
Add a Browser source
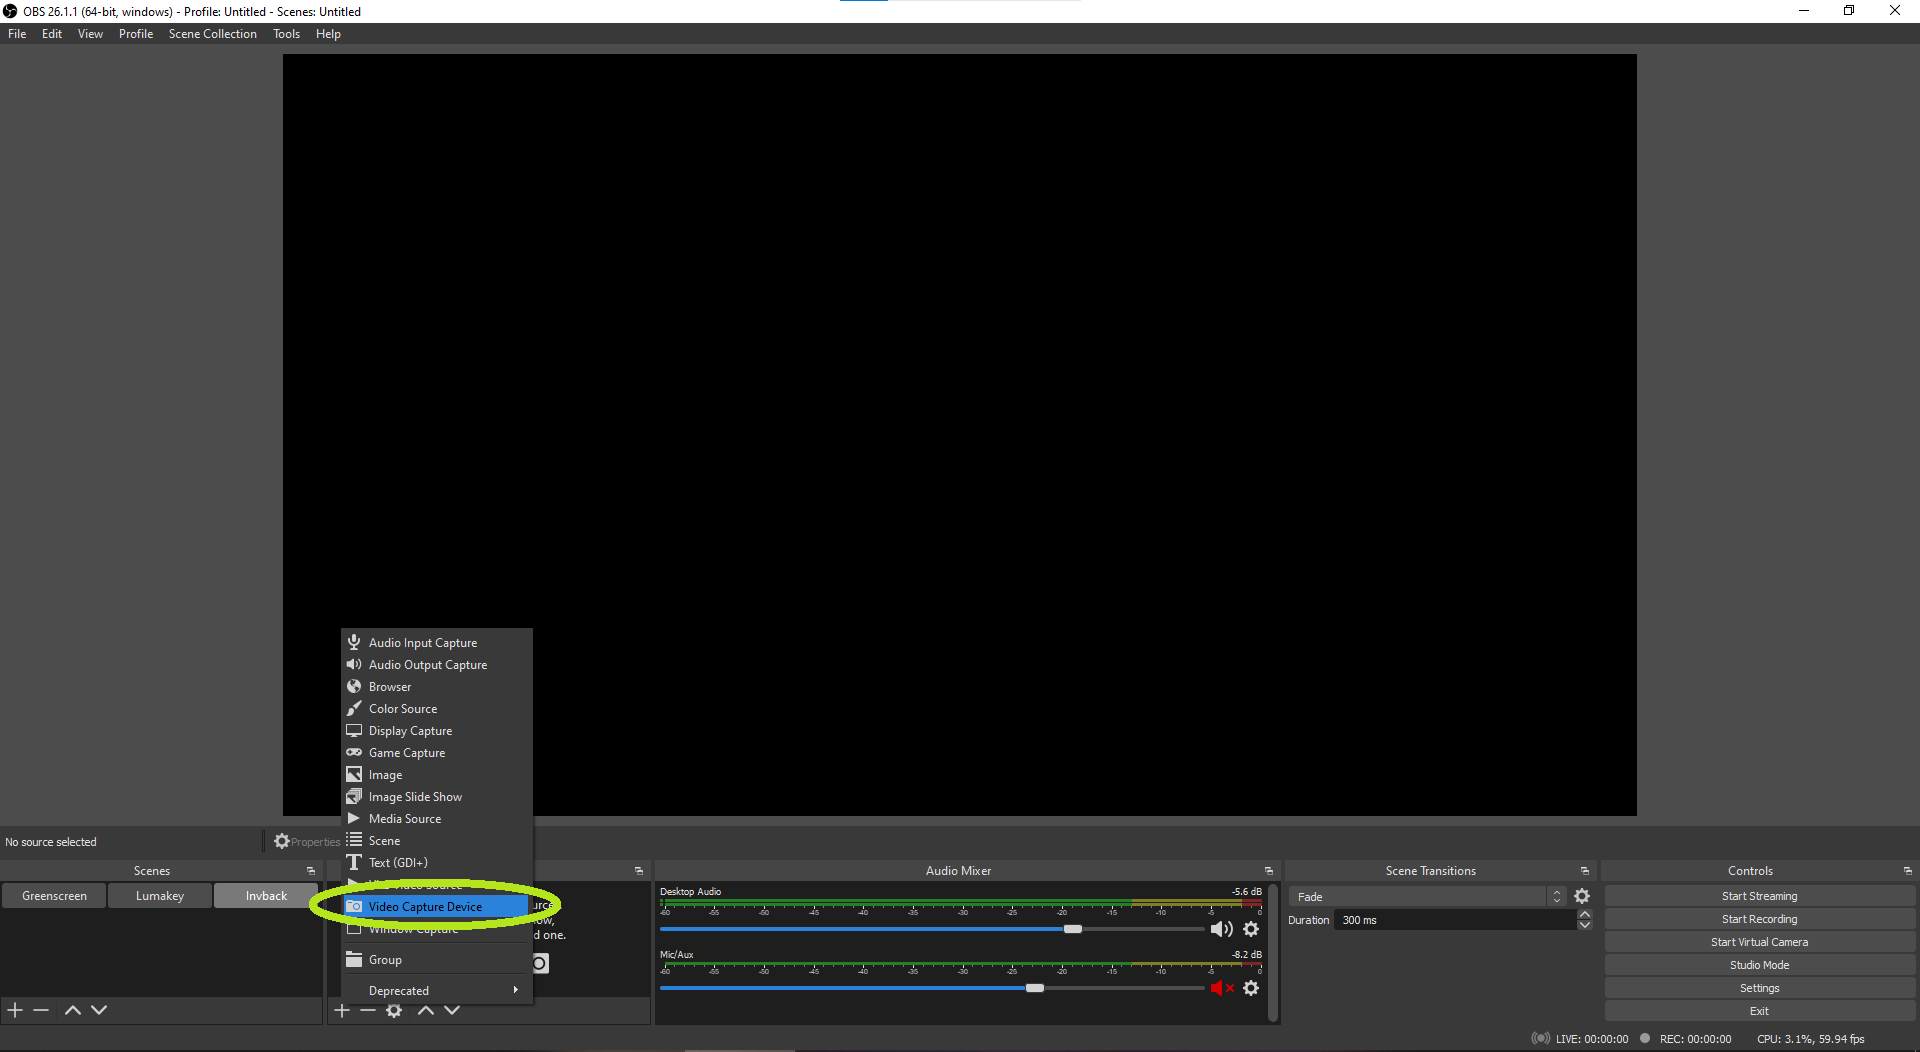click(437, 686)
